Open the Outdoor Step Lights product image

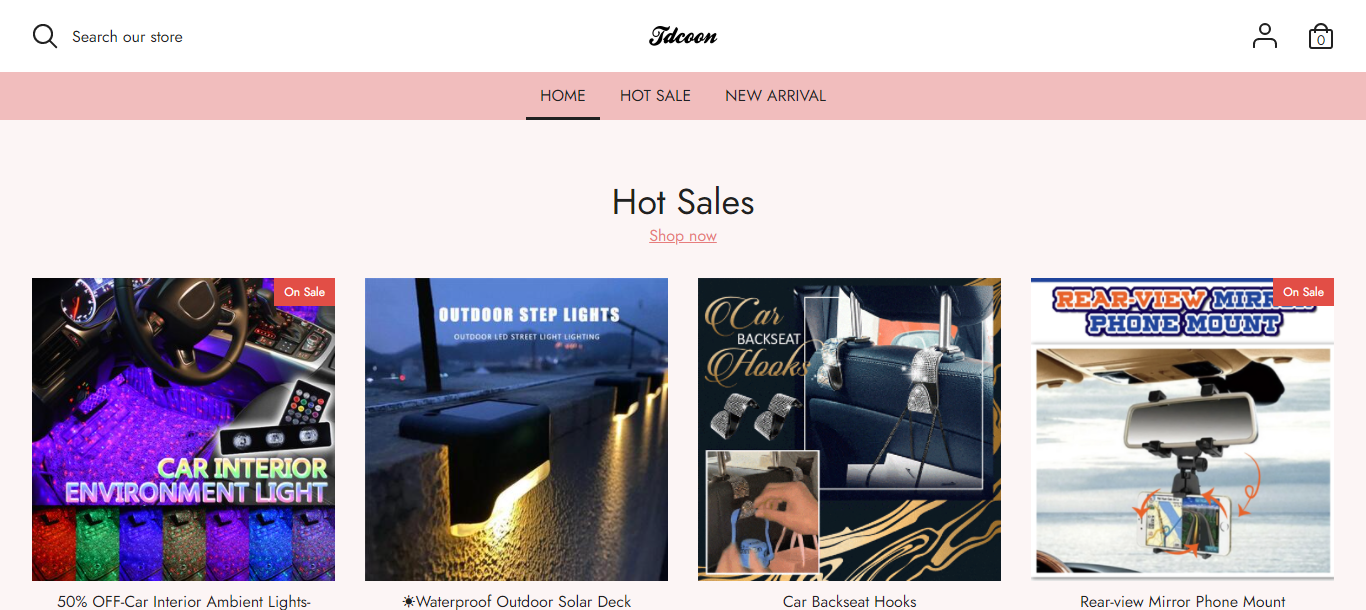click(x=516, y=429)
